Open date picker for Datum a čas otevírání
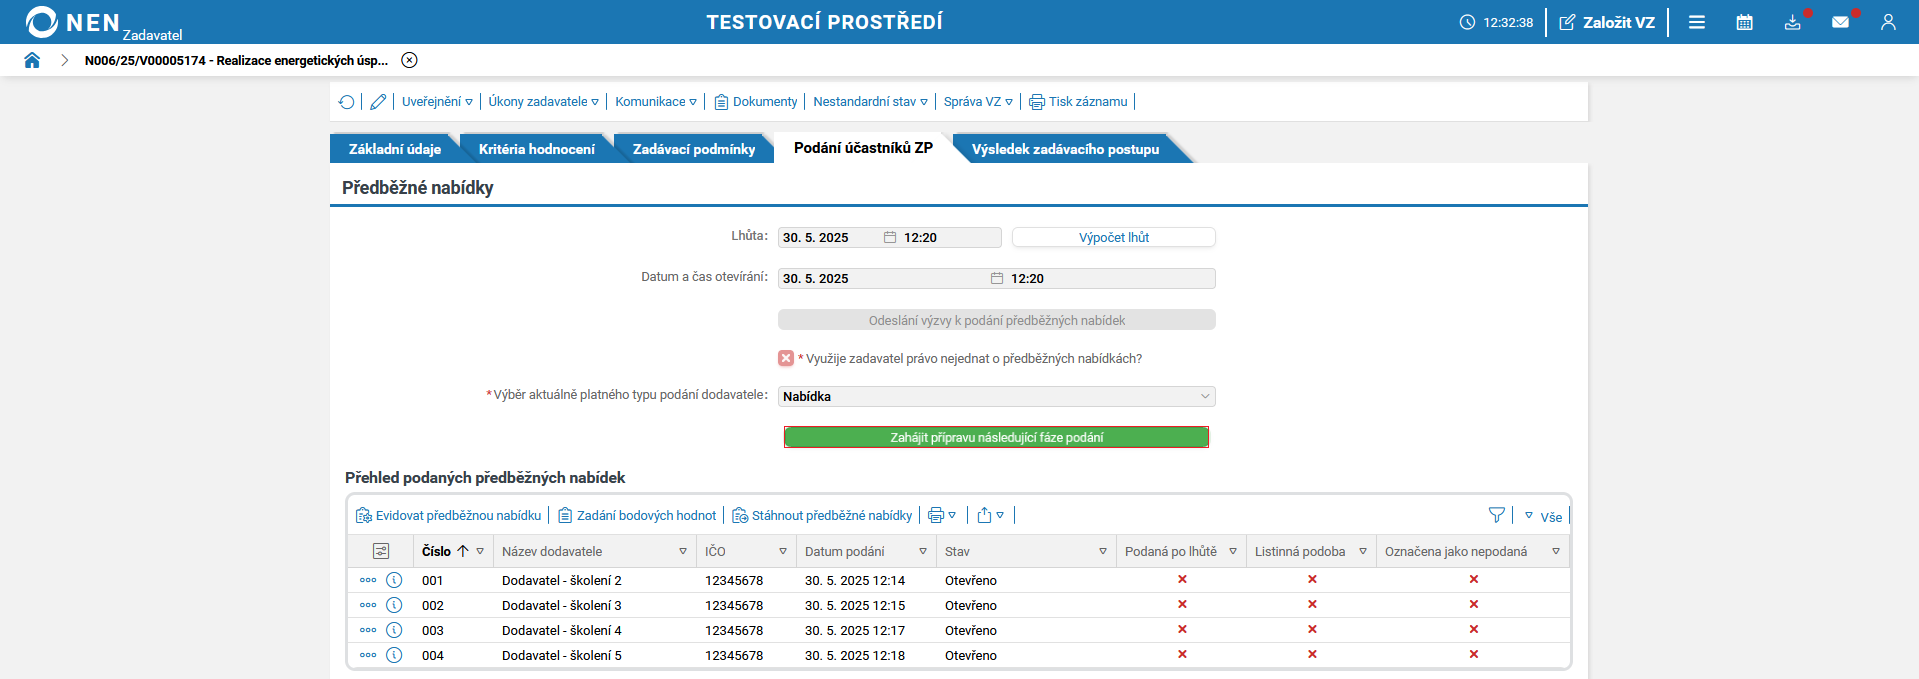The height and width of the screenshot is (679, 1919). pyautogui.click(x=997, y=278)
